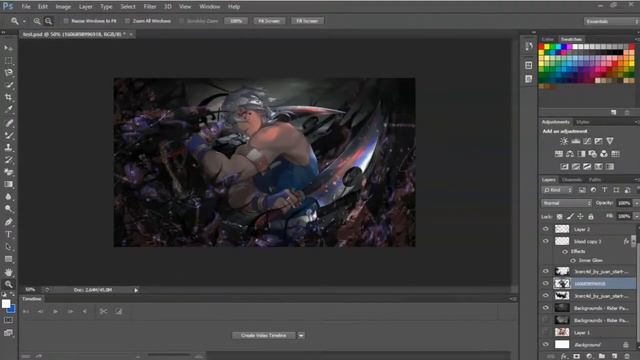Click the add layer style fx icon
Screen dimensions: 640x360
coord(564,356)
